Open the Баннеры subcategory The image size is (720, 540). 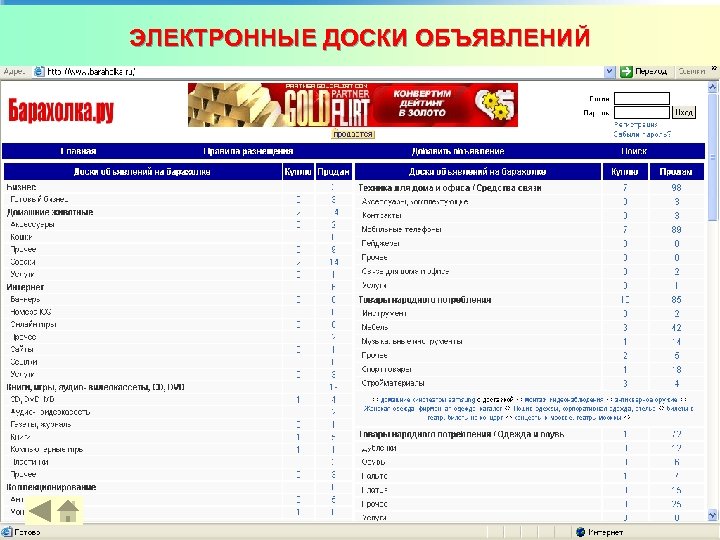(25, 299)
